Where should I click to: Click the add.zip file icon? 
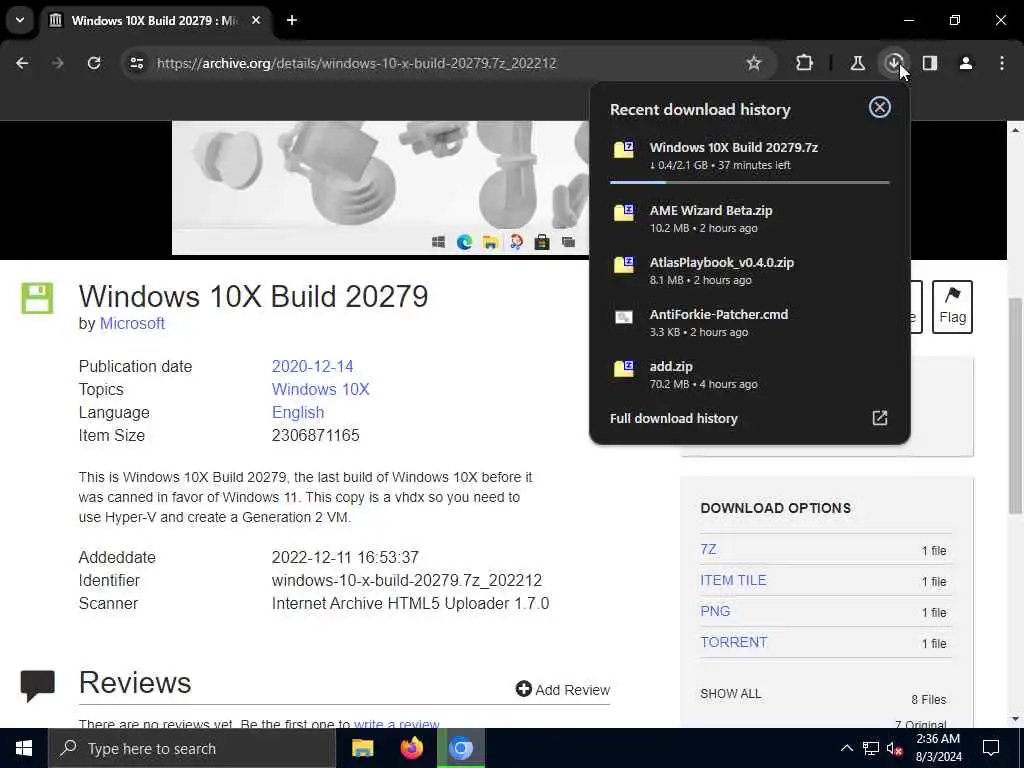624,369
